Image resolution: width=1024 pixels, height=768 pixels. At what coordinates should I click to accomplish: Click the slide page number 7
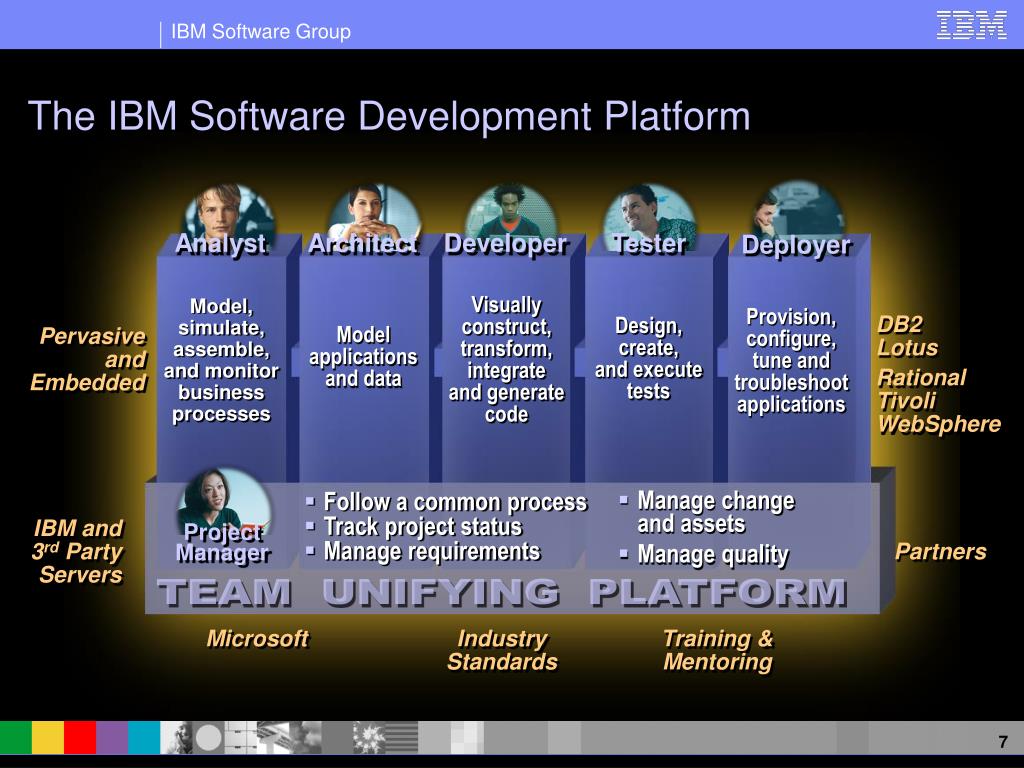point(1003,742)
